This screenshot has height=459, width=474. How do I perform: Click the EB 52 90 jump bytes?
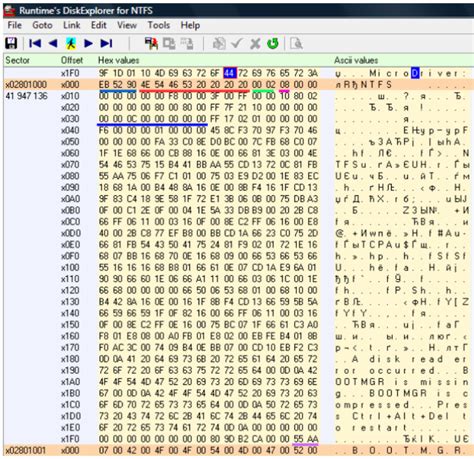click(x=118, y=85)
